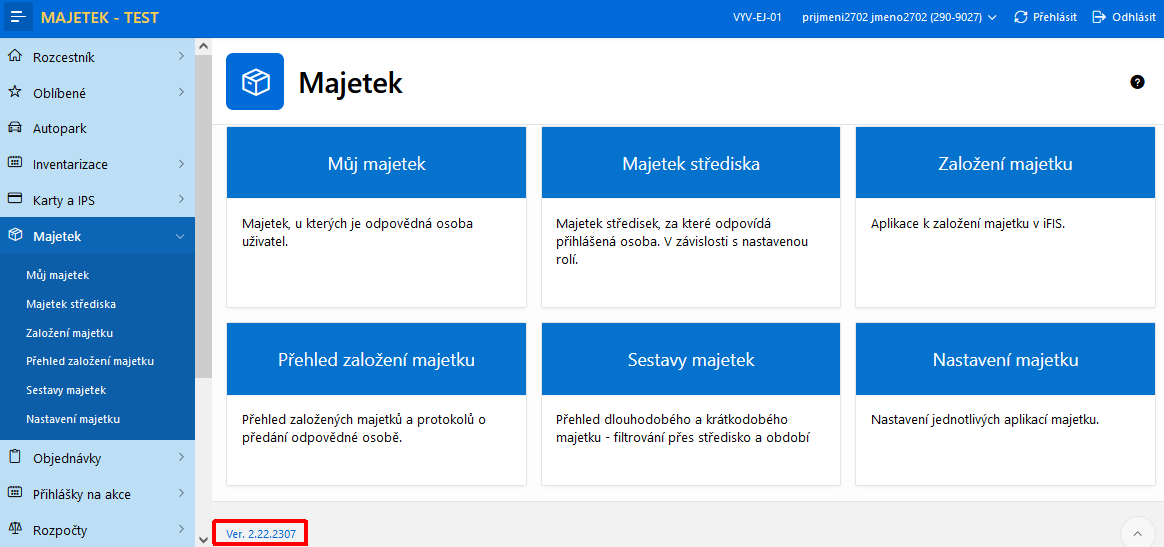Image resolution: width=1164 pixels, height=547 pixels.
Task: Click the sidebar scrollbar down arrow
Action: (203, 540)
